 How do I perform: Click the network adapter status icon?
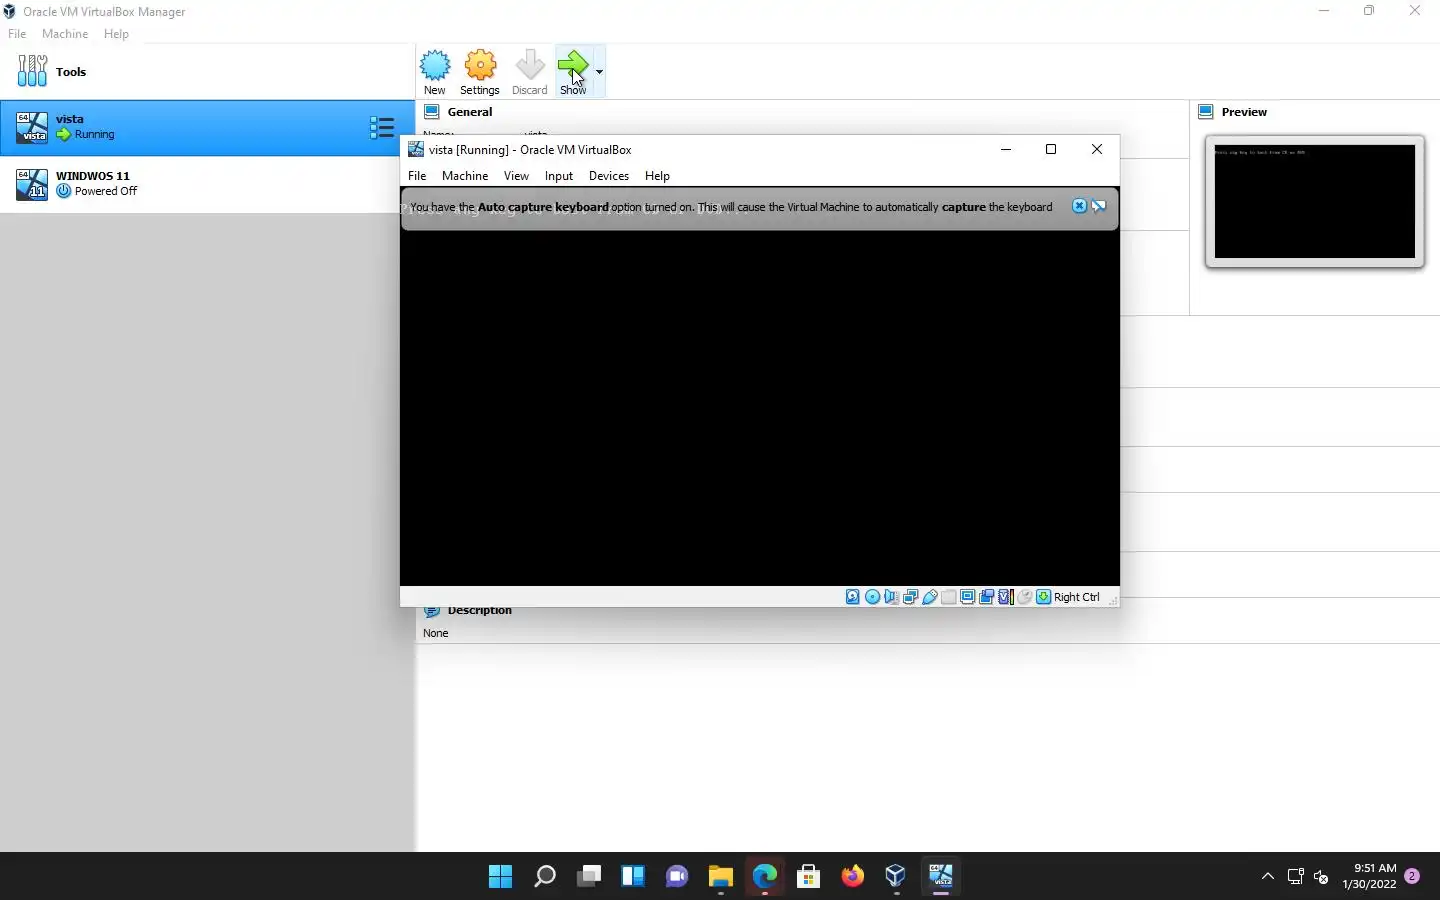pos(910,597)
